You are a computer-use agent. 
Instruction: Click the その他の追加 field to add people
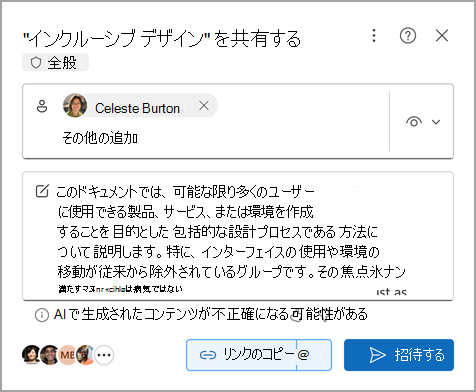(100, 138)
